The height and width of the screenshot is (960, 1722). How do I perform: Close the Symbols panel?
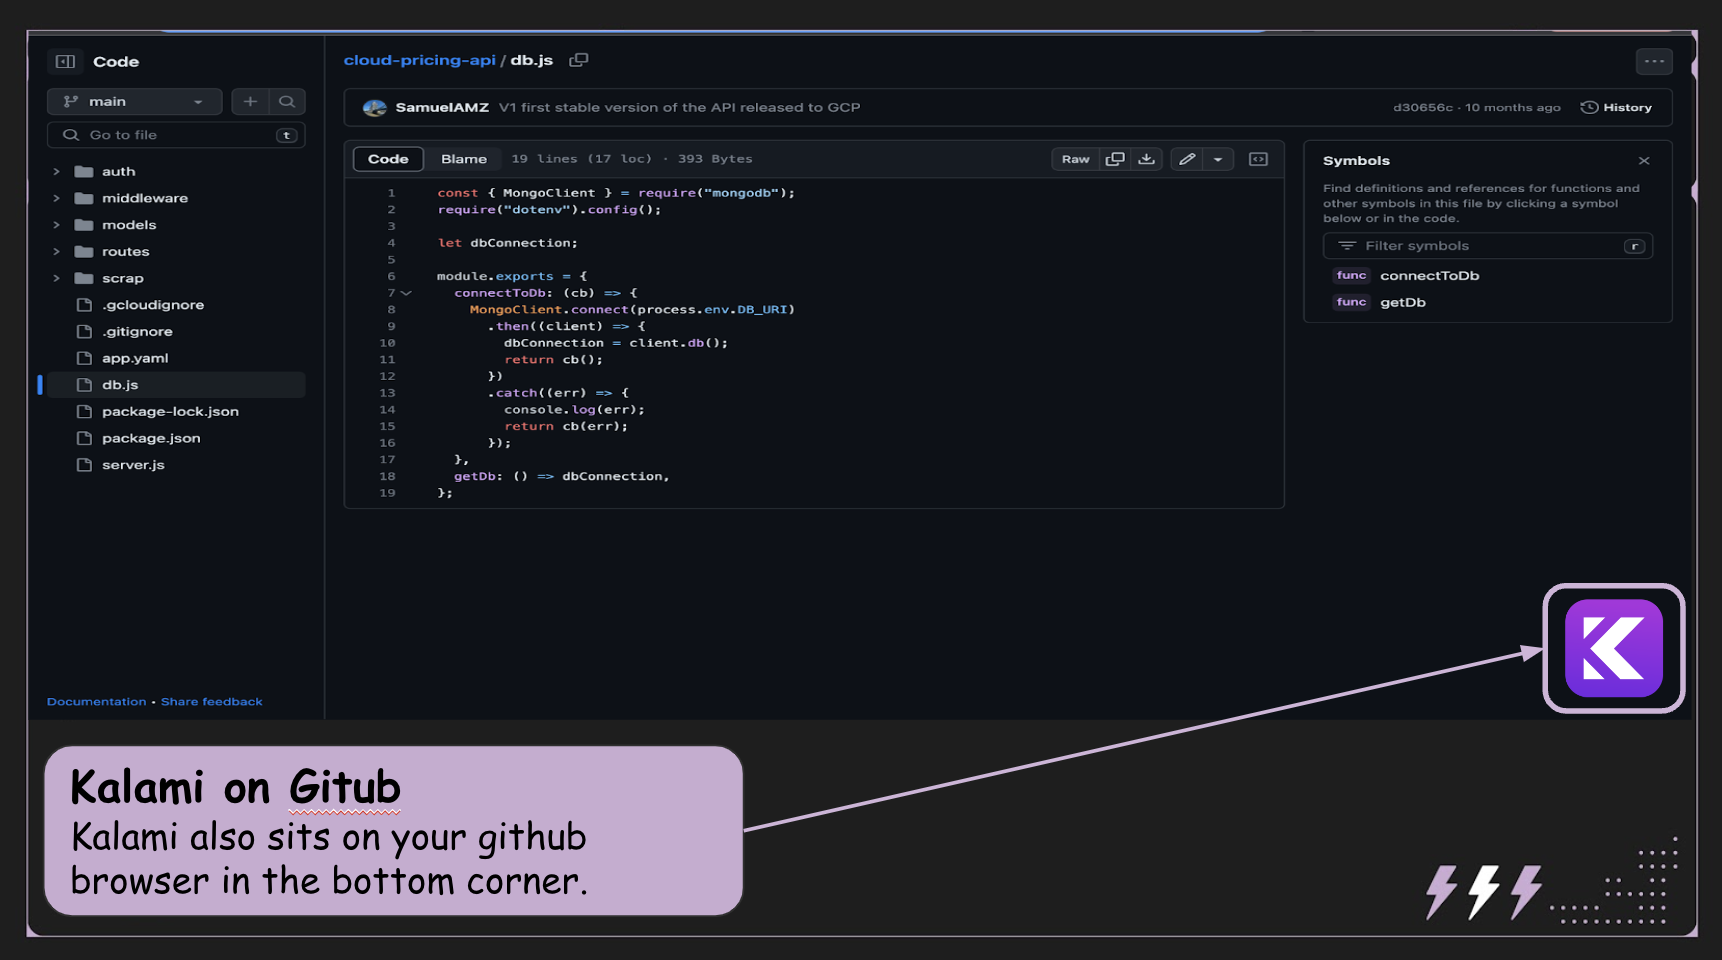(x=1644, y=160)
